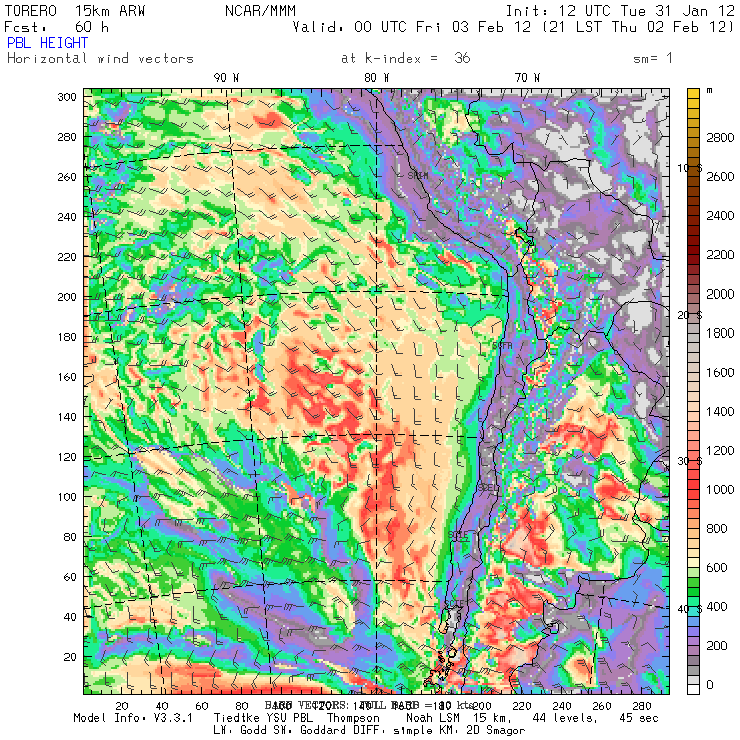Image resolution: width=740 pixels, height=740 pixels.
Task: Click the horizontal axis label '240'
Action: [562, 706]
